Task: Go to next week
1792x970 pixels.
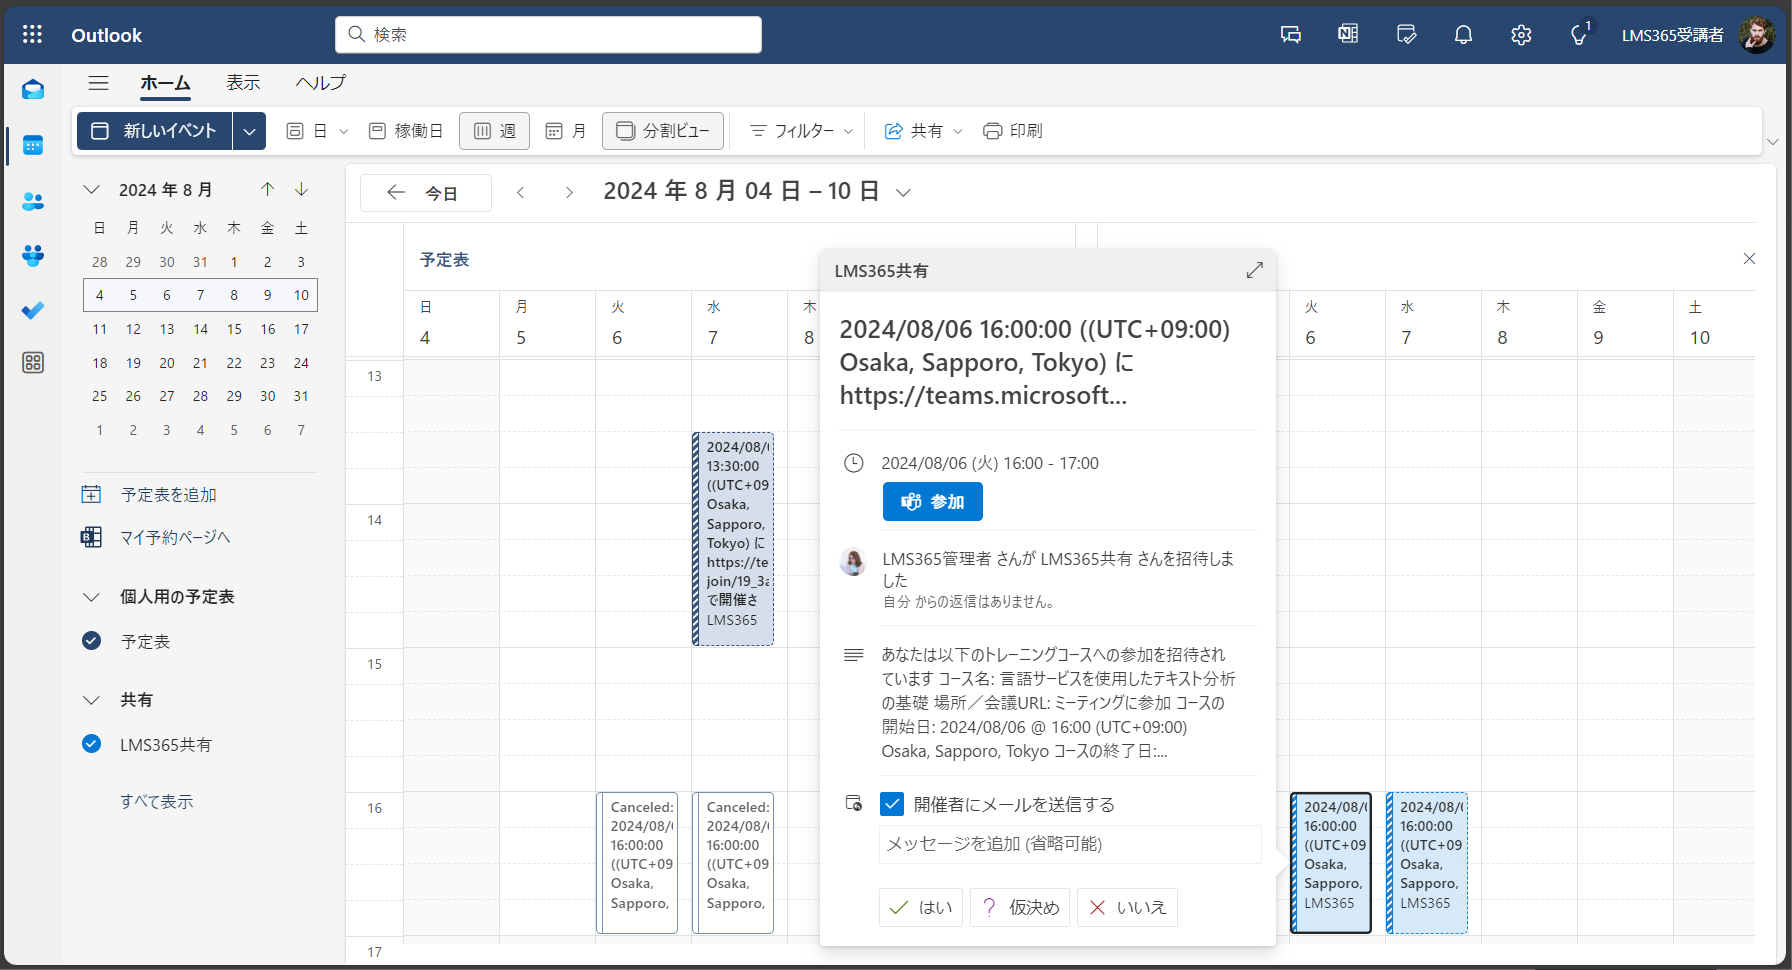Action: coord(569,192)
